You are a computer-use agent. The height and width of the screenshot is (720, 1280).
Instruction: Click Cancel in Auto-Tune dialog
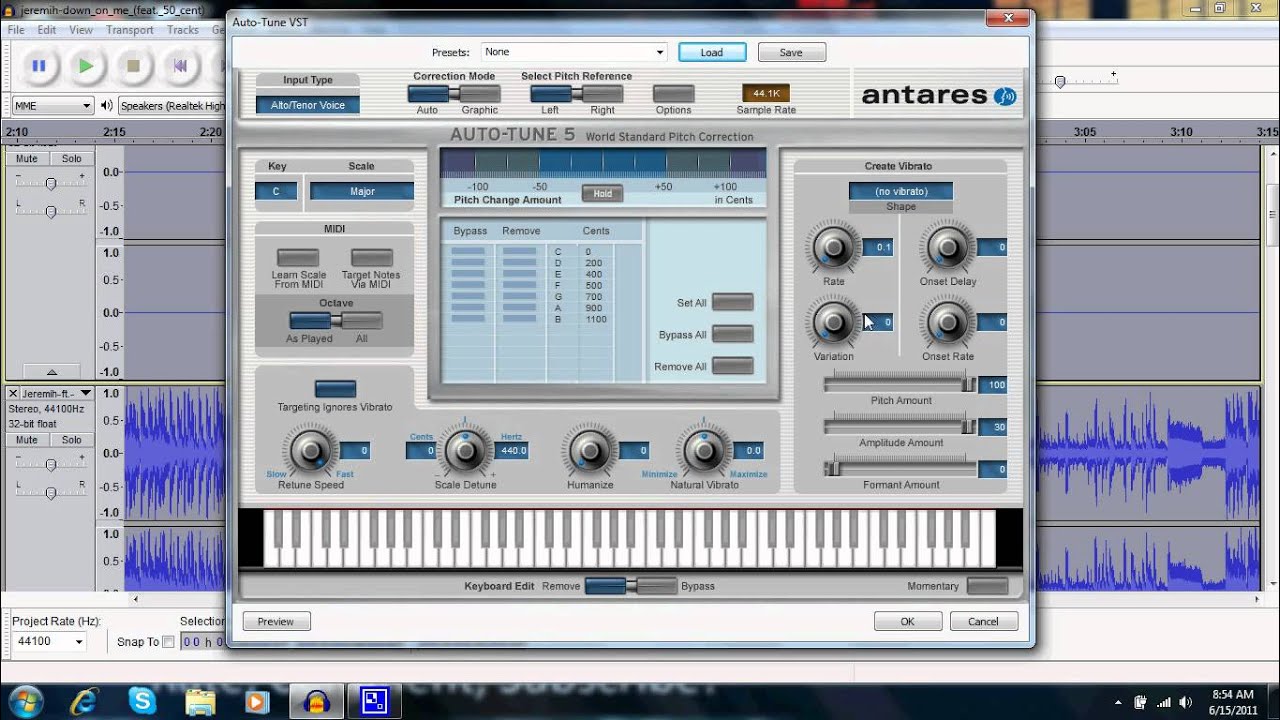click(x=983, y=621)
